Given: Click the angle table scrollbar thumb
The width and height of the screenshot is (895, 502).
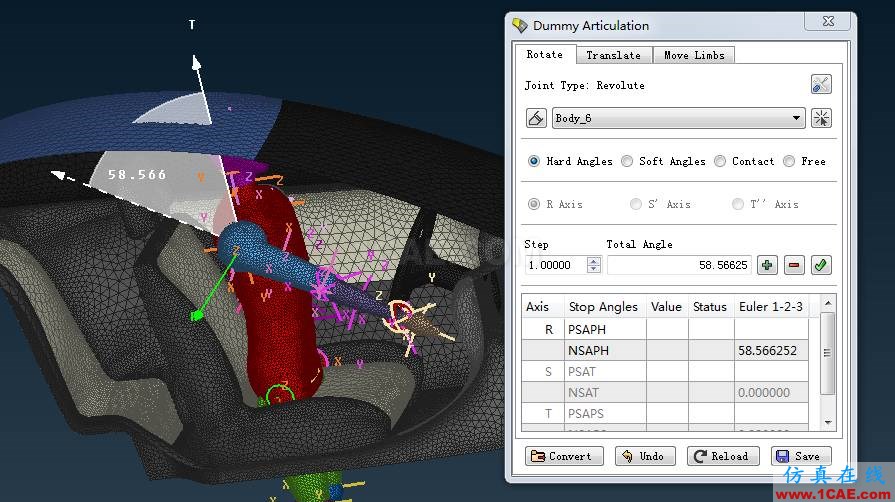Looking at the screenshot, I should point(828,353).
